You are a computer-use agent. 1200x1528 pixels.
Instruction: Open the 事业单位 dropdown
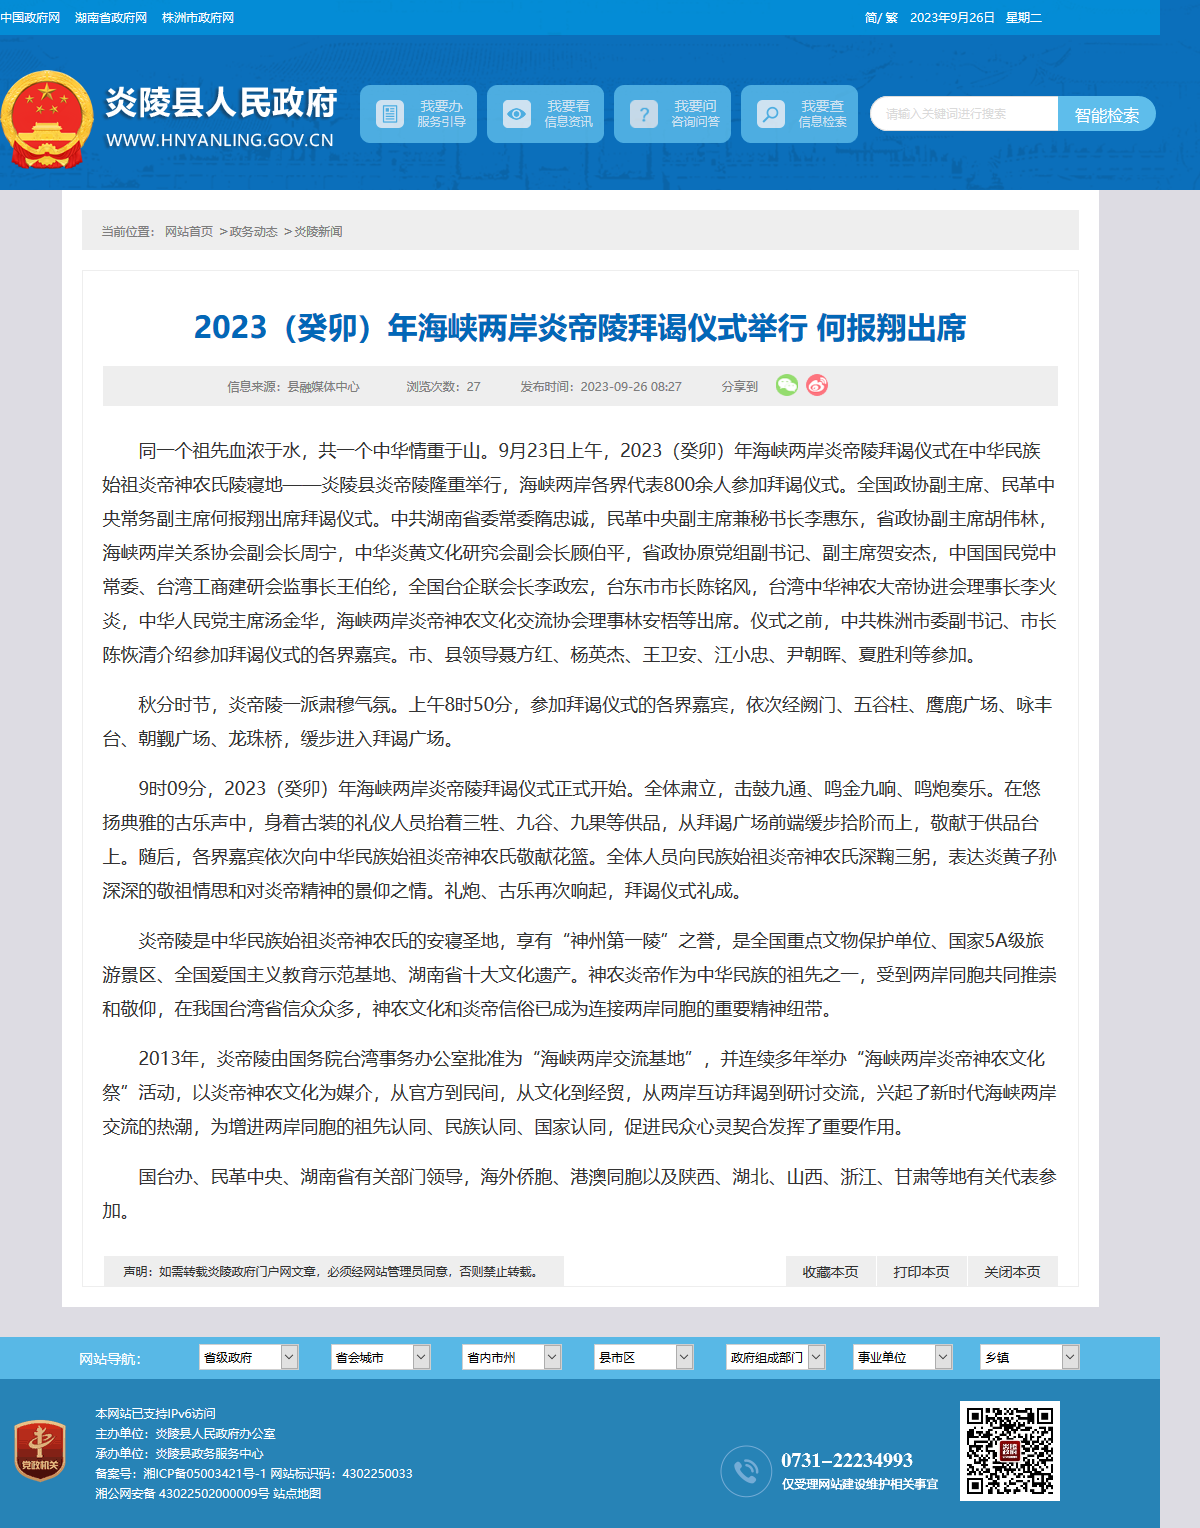click(902, 1357)
